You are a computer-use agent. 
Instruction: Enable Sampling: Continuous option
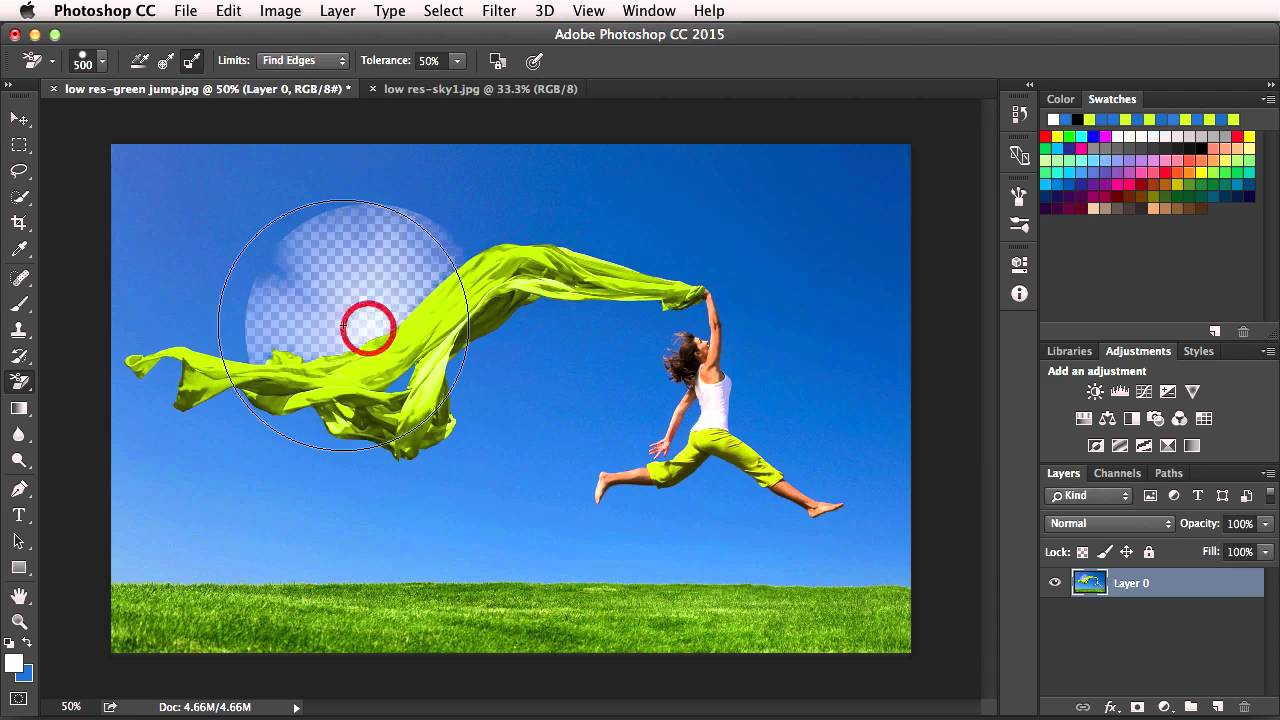[140, 61]
